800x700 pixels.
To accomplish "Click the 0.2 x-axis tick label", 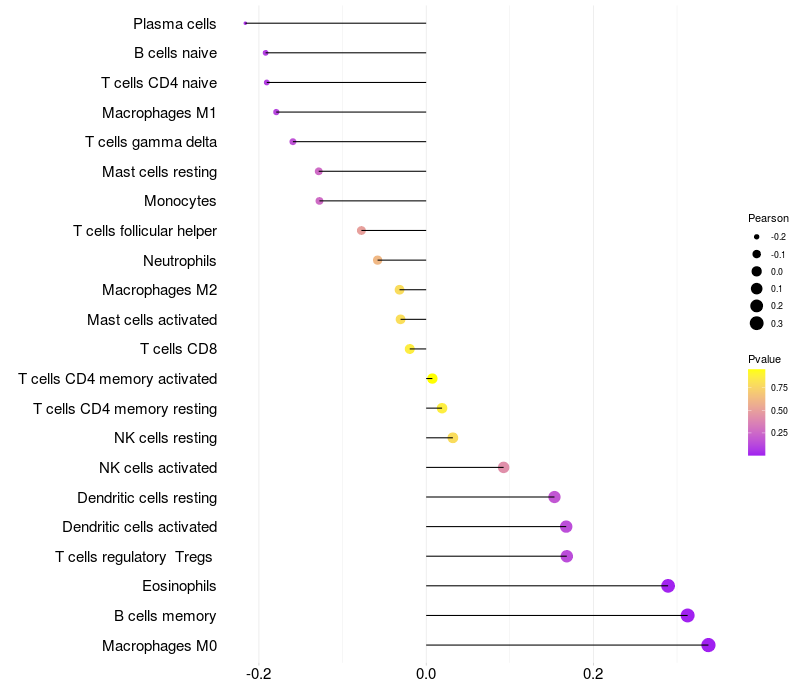I will 593,674.
